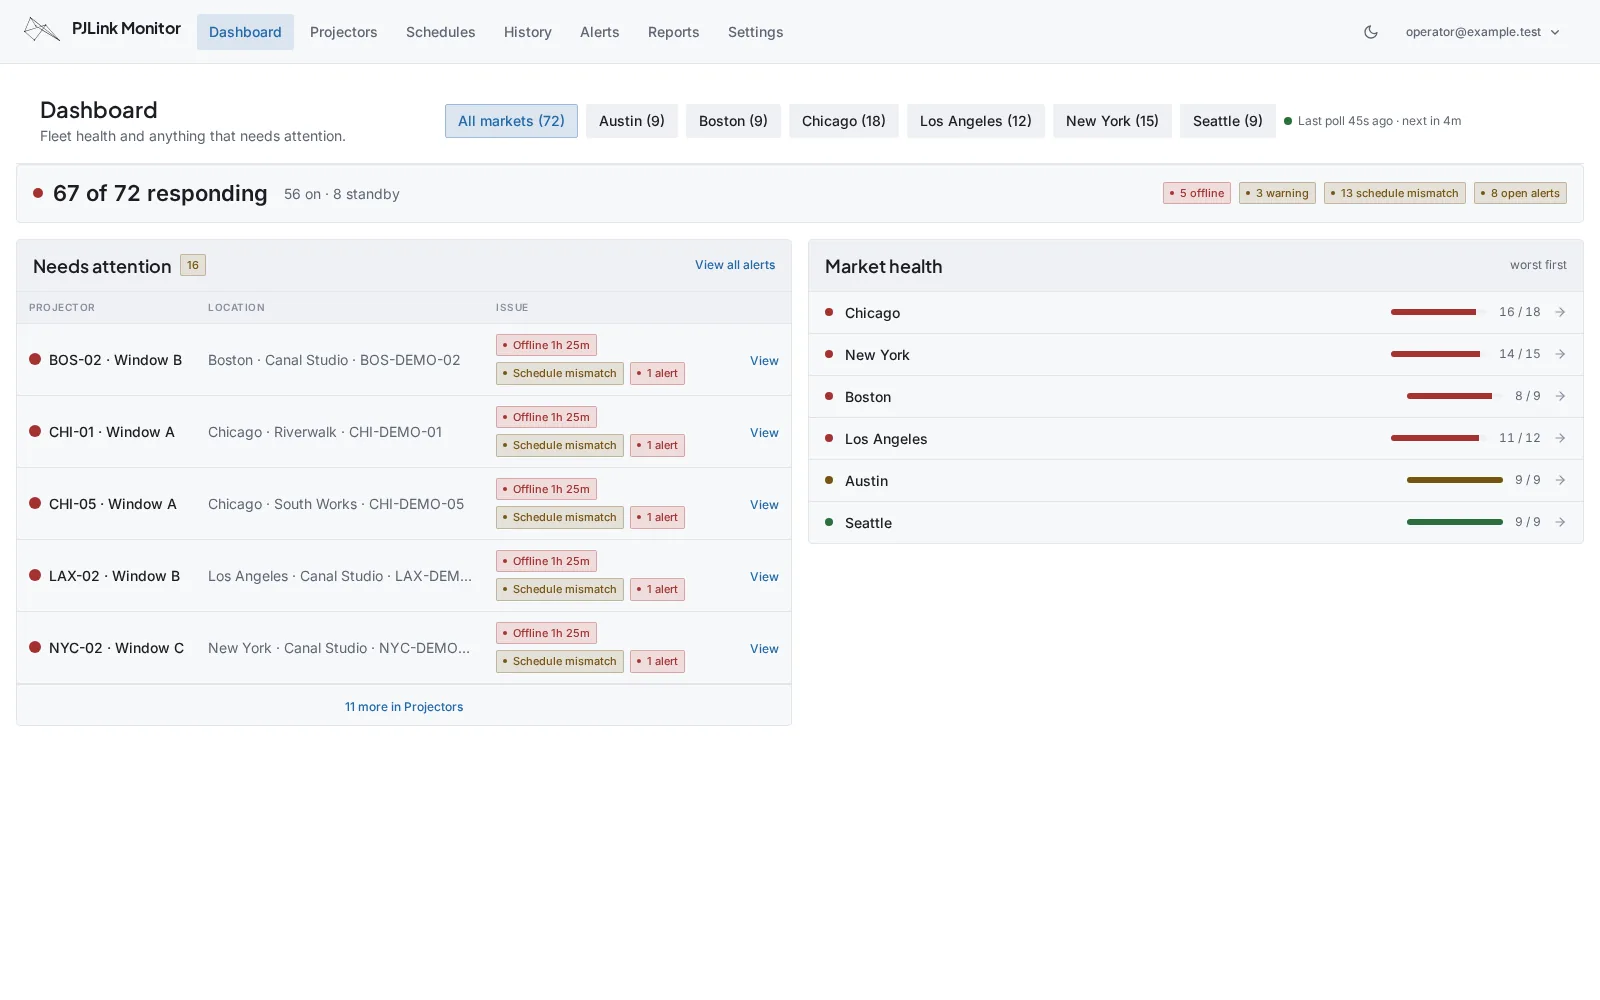Image resolution: width=1600 pixels, height=1000 pixels.
Task: Choose the New York (15) filter
Action: tap(1112, 121)
